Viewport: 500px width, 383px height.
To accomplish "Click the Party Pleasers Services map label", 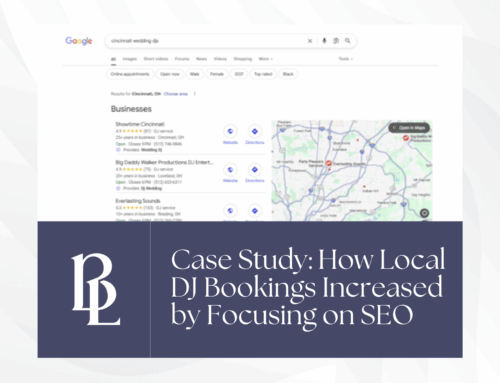I will coord(311,163).
